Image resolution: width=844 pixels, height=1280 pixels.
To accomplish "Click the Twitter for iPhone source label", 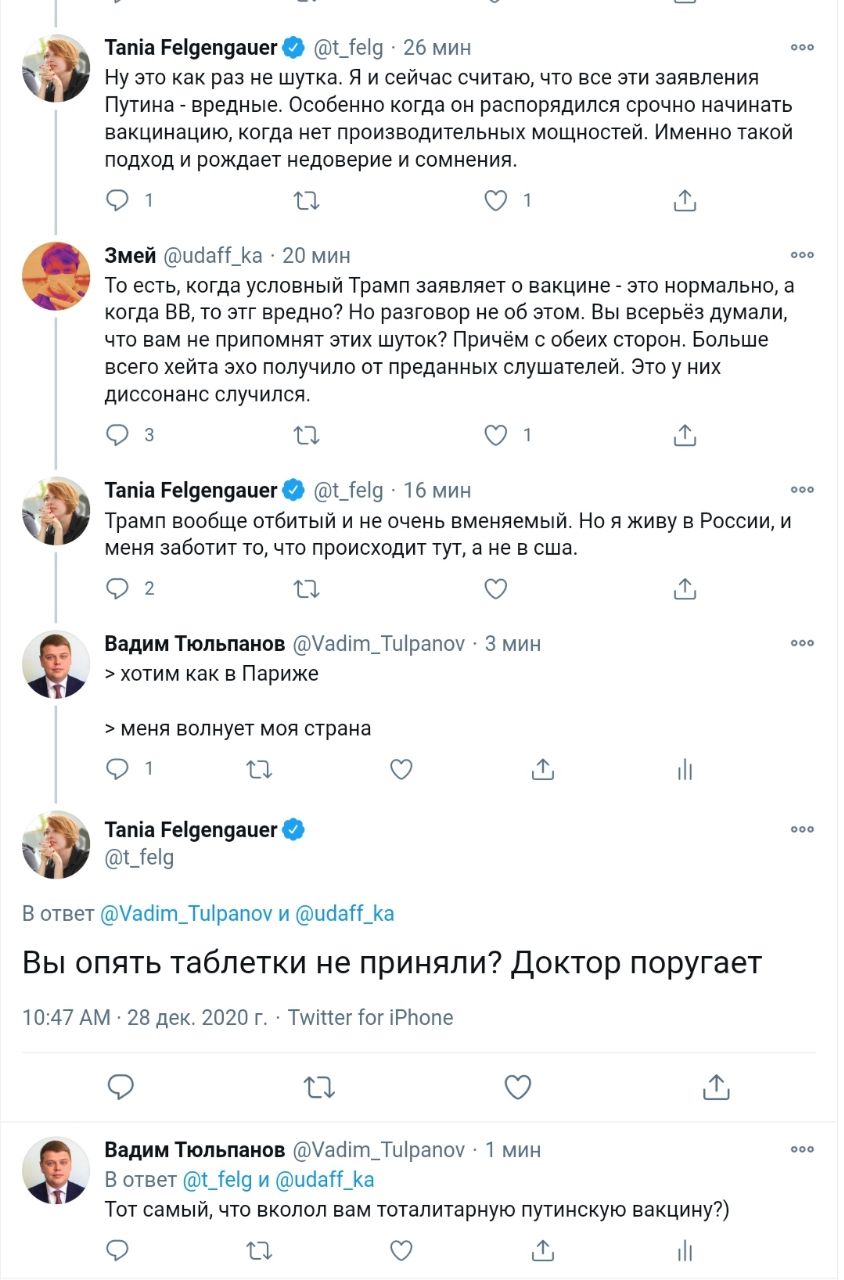I will [371, 1018].
